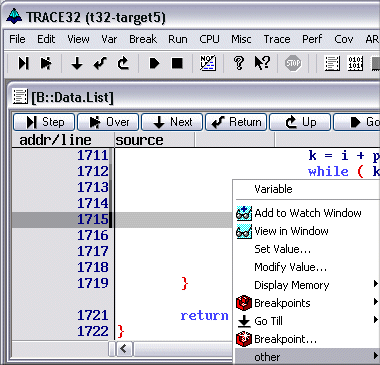Click the Return button in Data.List
This screenshot has width=380, height=365.
[236, 122]
